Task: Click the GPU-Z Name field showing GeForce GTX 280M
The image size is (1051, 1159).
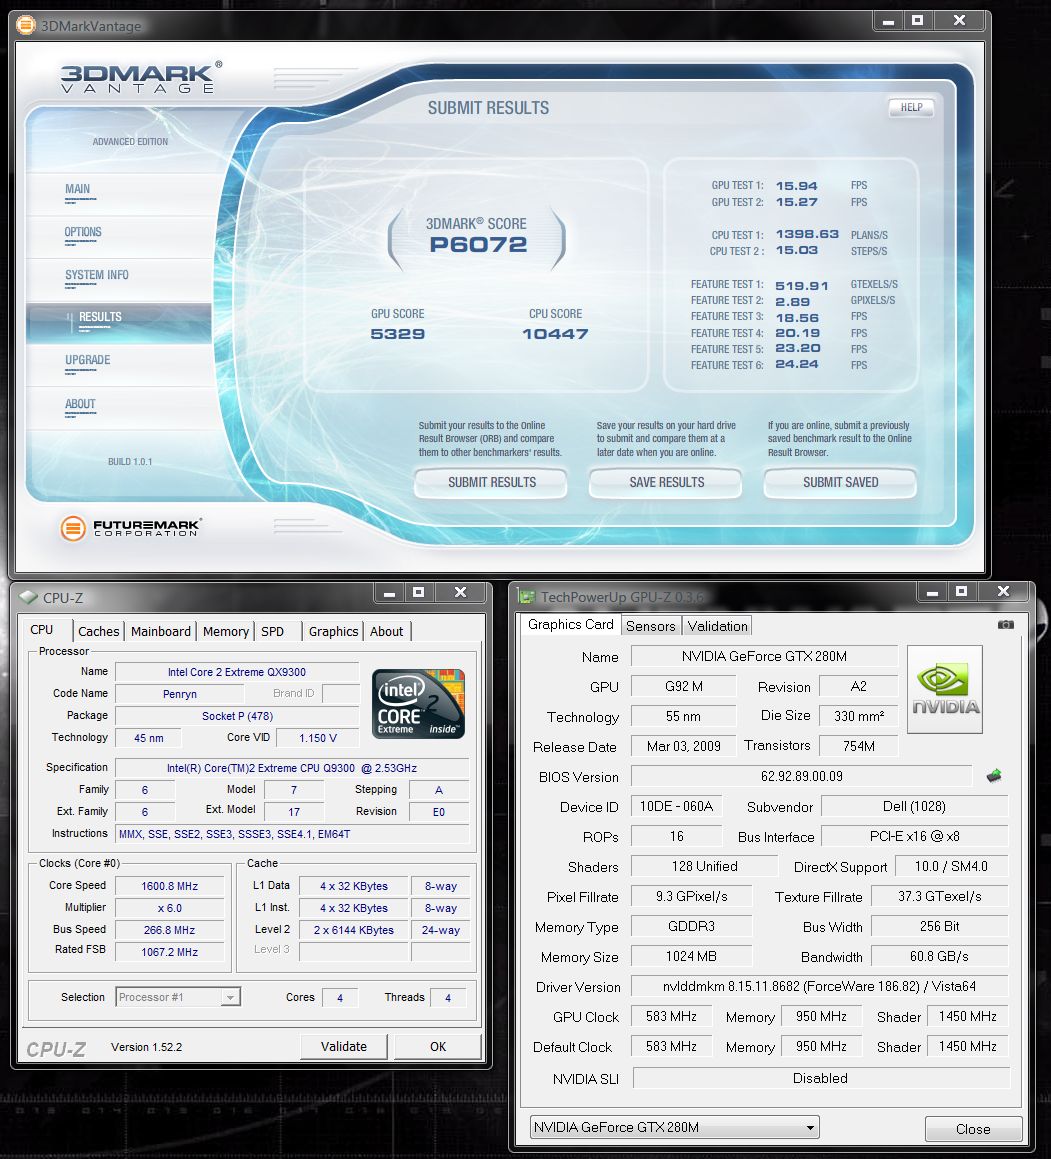Action: click(764, 656)
